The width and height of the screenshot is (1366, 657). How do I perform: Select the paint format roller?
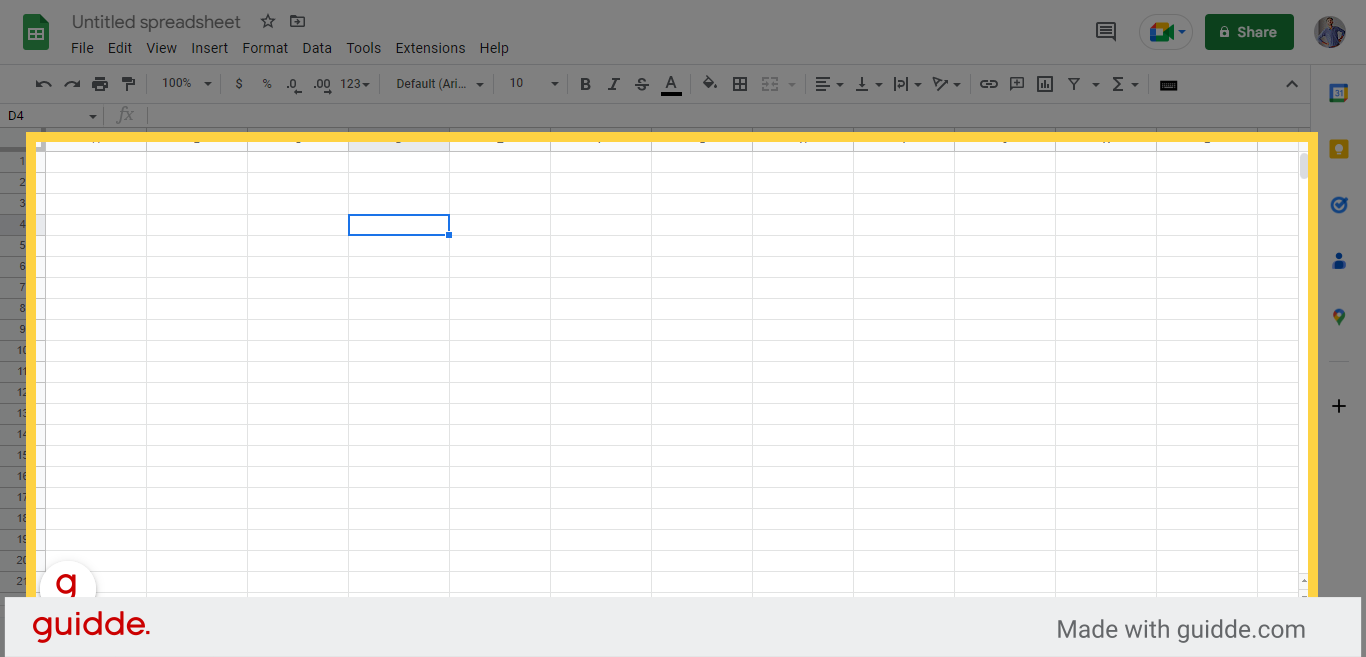click(128, 84)
